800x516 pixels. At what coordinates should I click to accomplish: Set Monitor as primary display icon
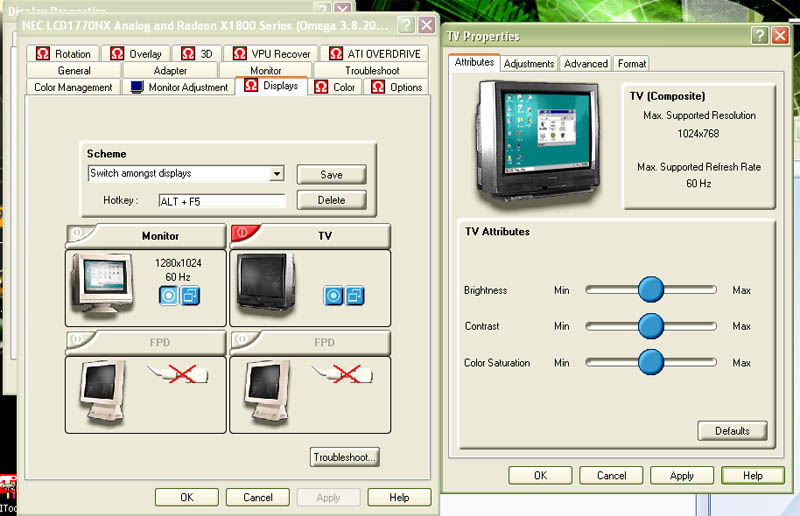point(169,296)
